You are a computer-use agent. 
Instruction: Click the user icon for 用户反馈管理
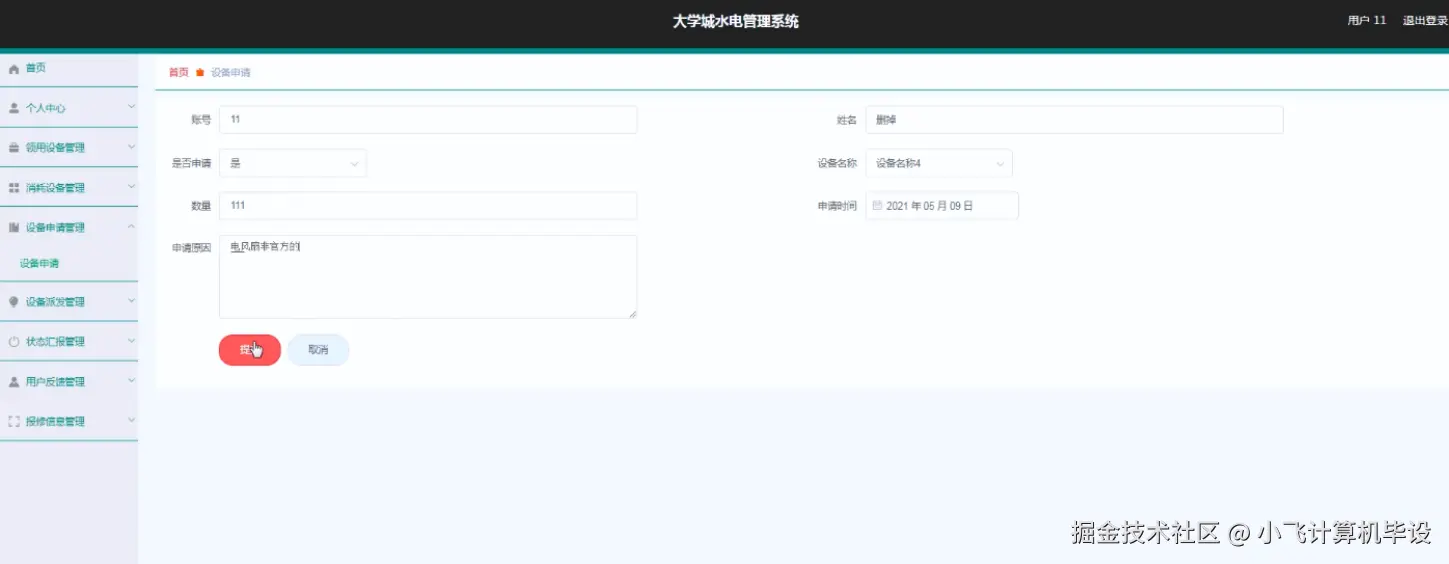[14, 382]
